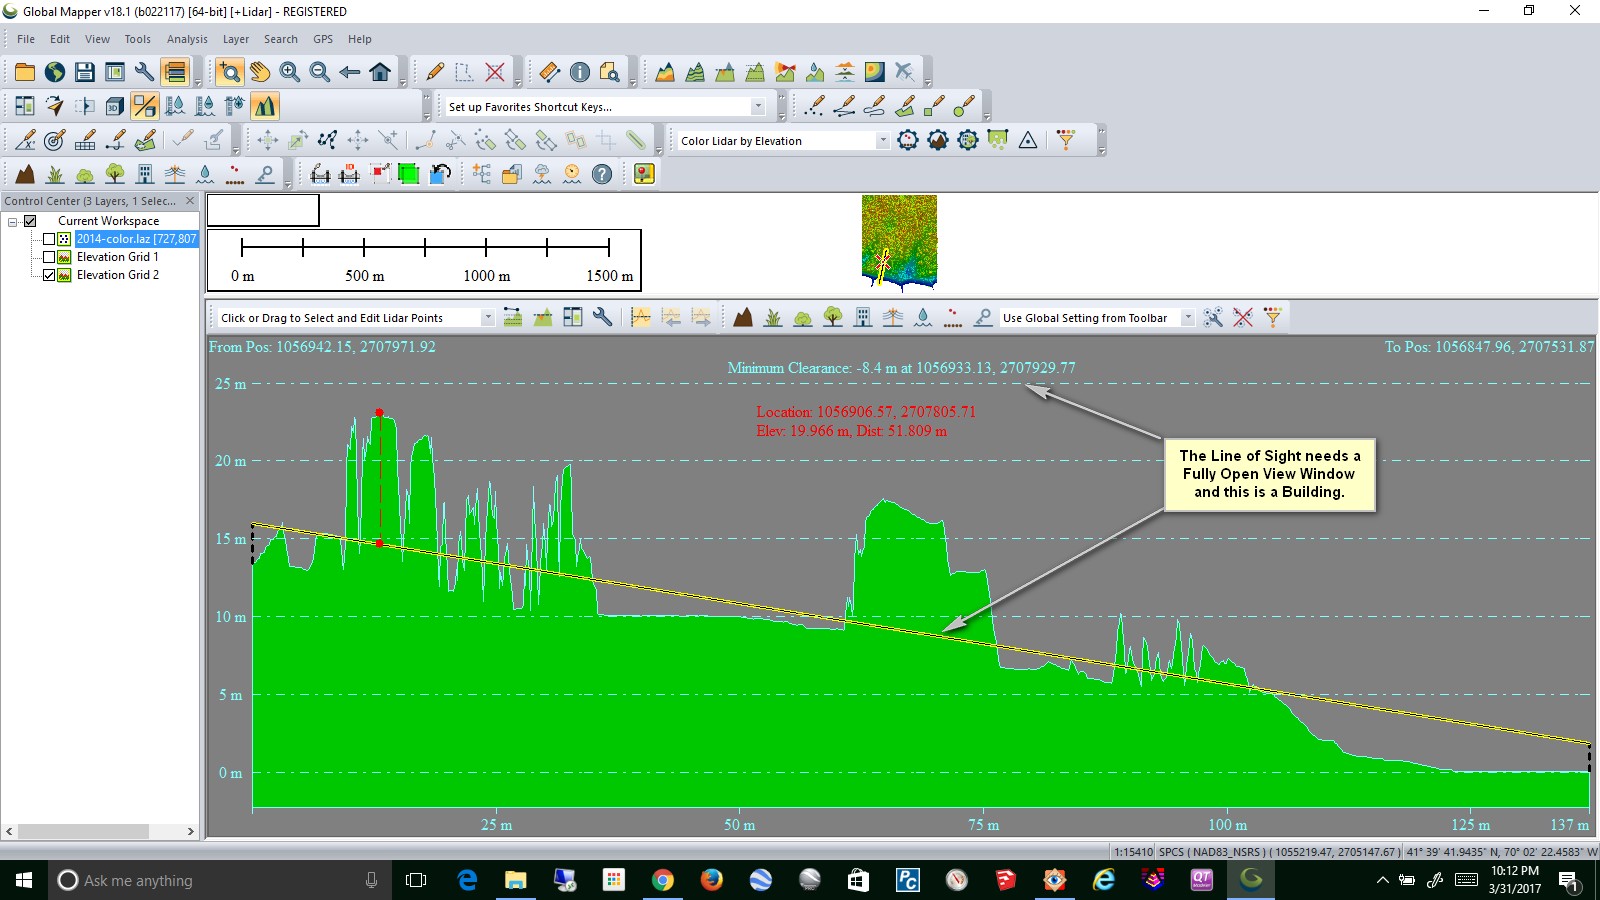Open the Lidar filter funnel icon
Screen dimensions: 1600x900
(1066, 140)
